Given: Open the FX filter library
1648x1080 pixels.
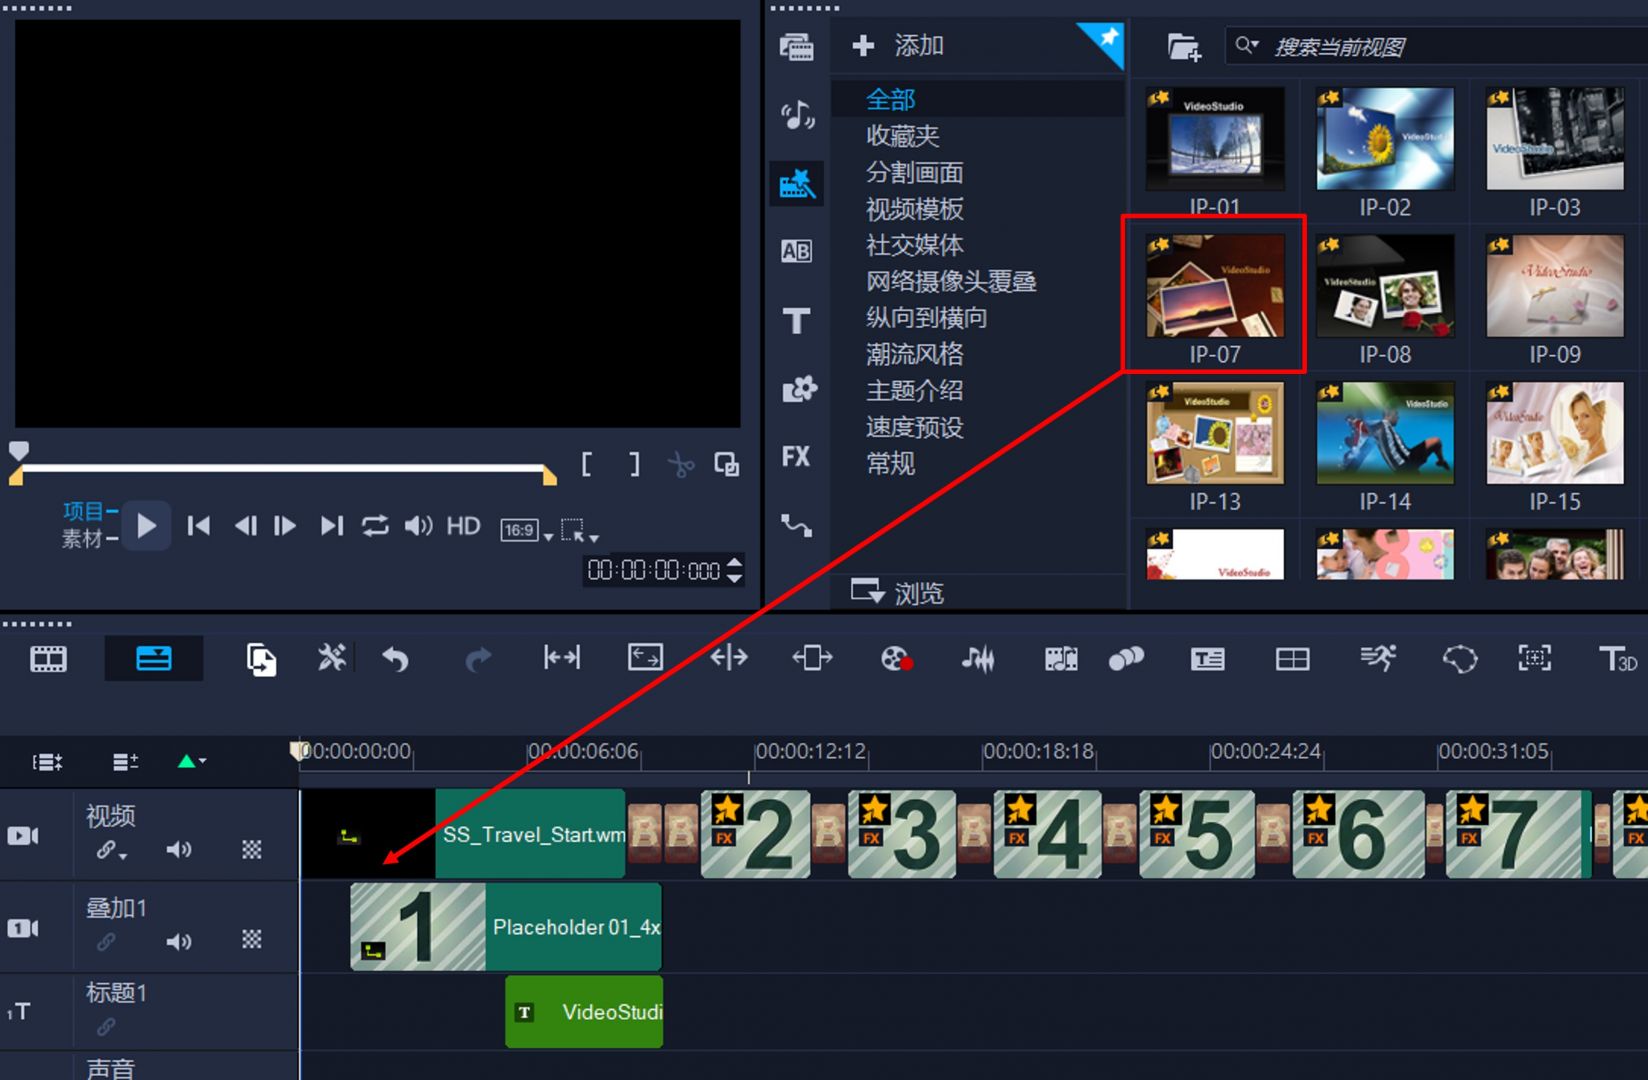Looking at the screenshot, I should [796, 457].
